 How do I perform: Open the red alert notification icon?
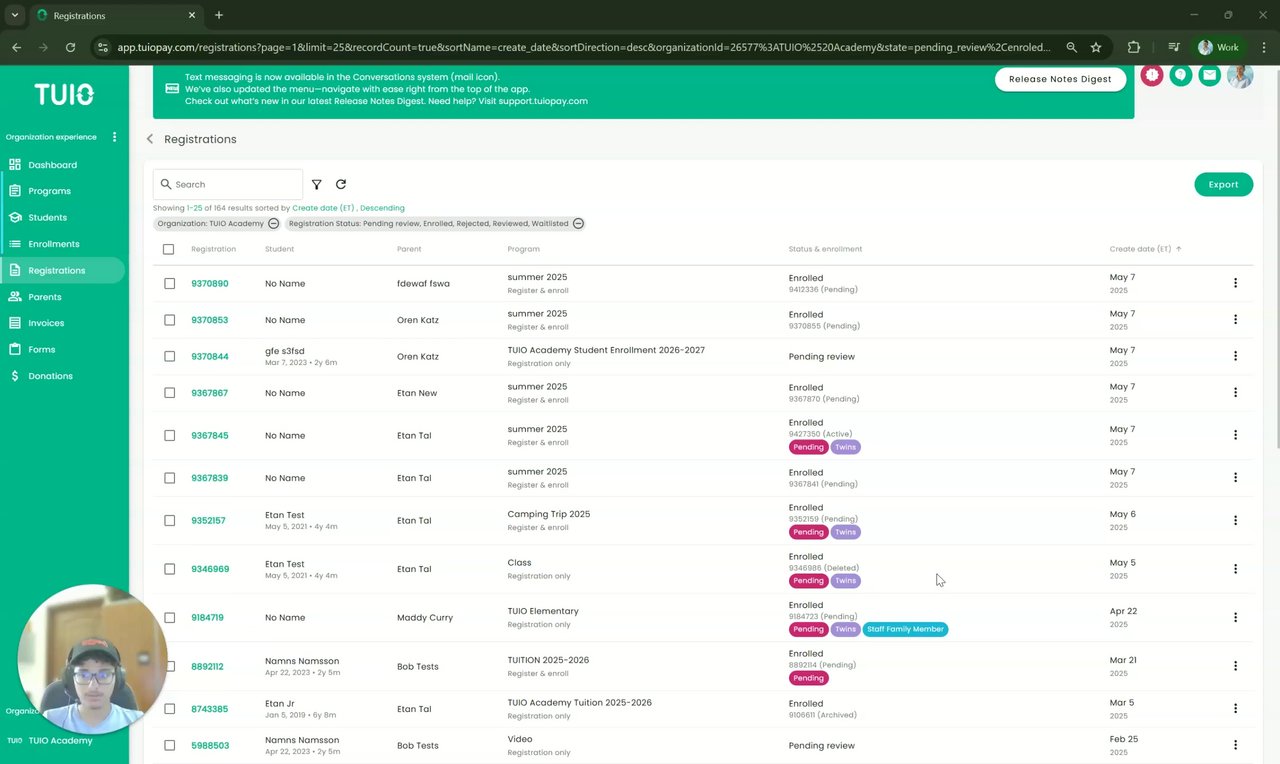click(x=1152, y=76)
